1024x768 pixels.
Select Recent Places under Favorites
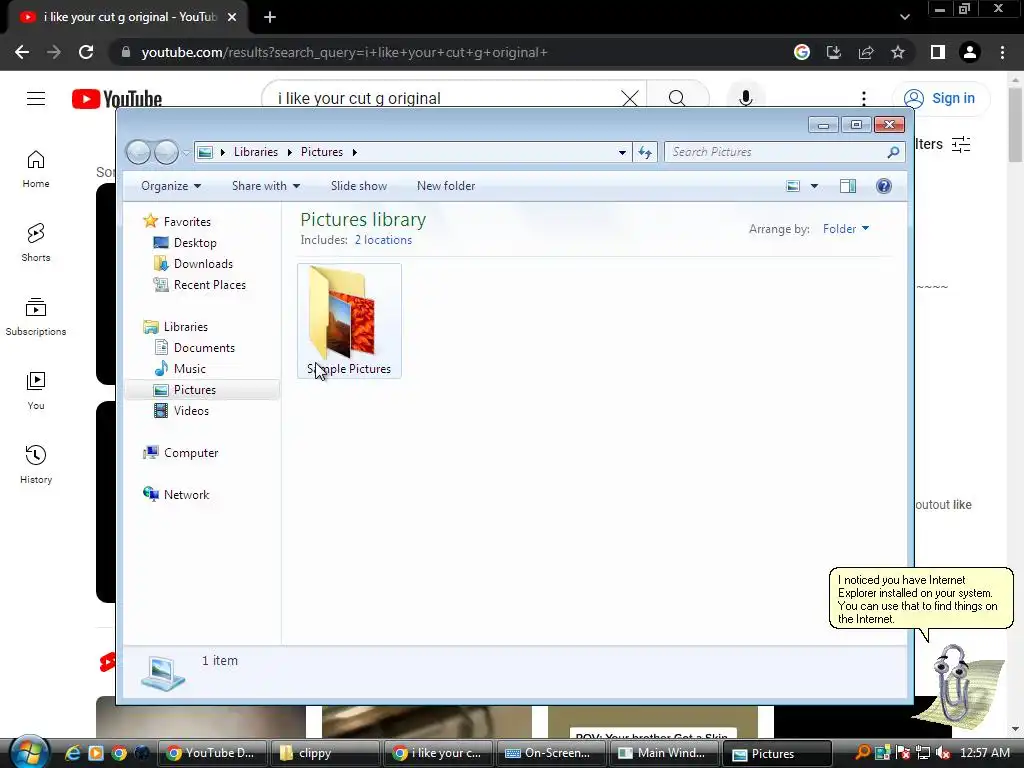tap(210, 285)
